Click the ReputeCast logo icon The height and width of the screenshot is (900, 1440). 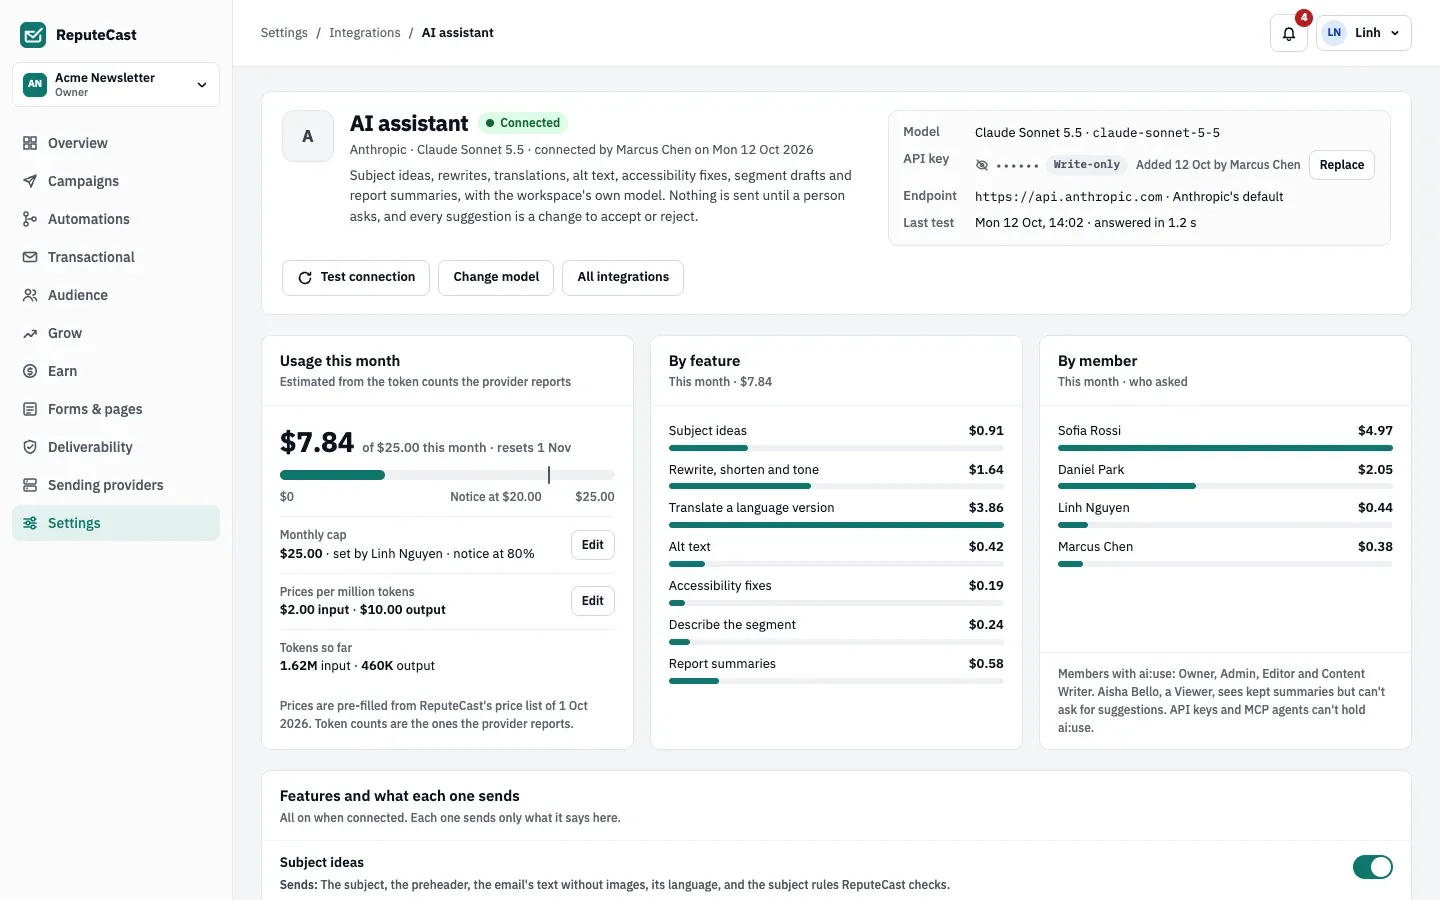tap(33, 35)
